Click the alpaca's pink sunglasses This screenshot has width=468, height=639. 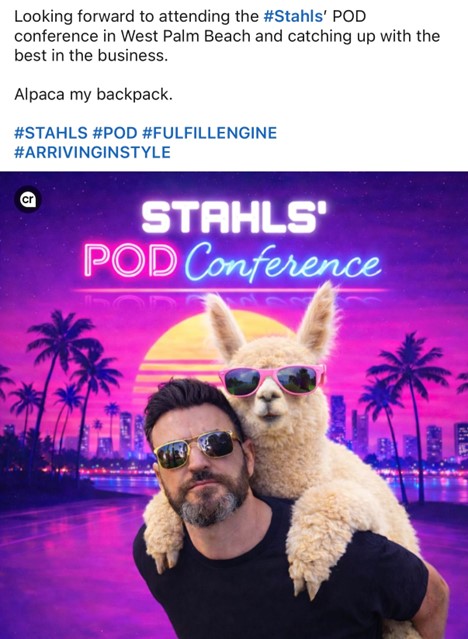point(273,380)
